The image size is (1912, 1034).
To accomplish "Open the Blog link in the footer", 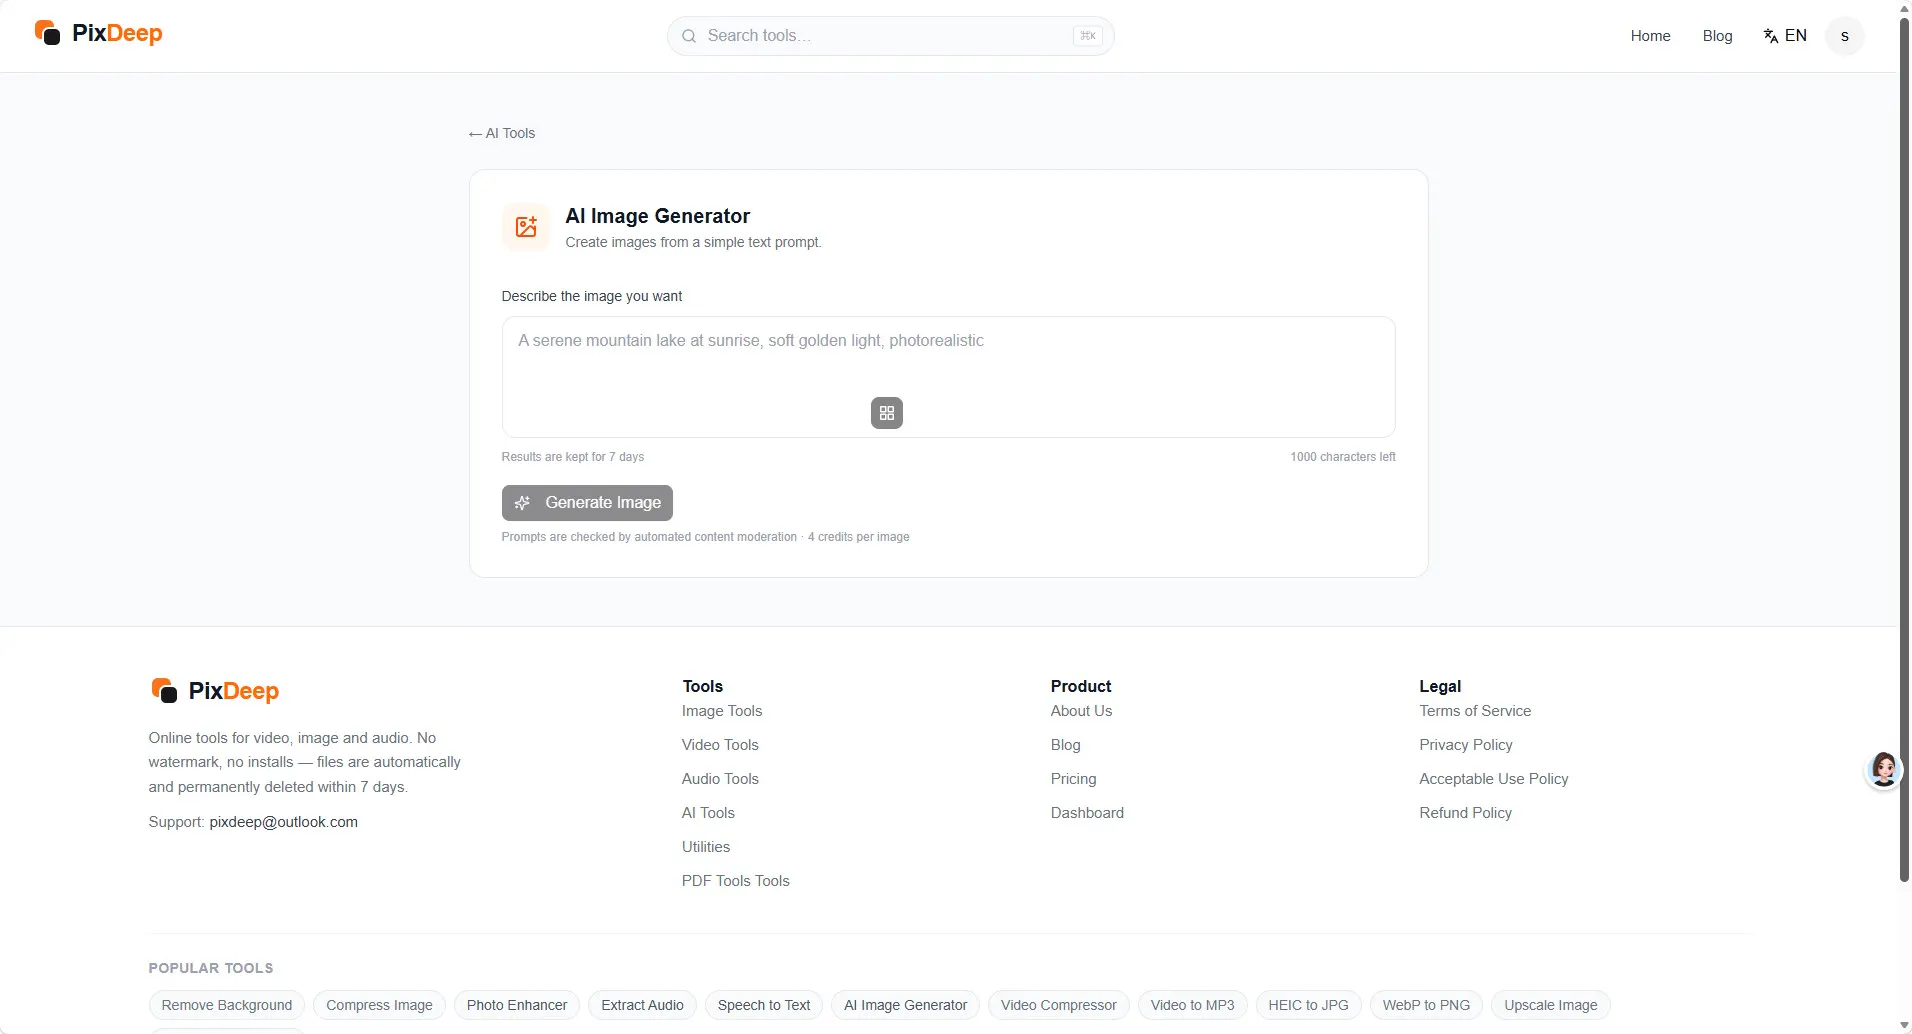I will [x=1066, y=745].
